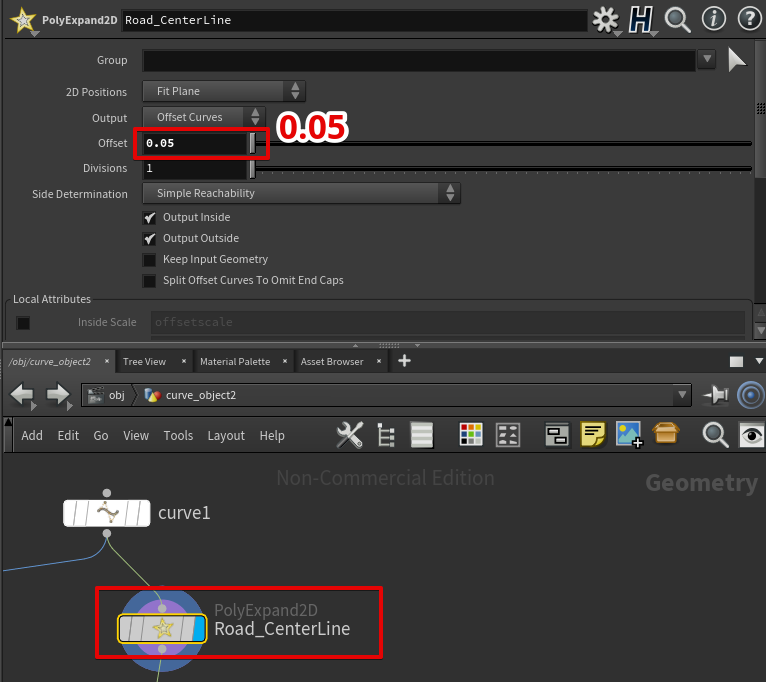The height and width of the screenshot is (682, 766).
Task: Click the tree list layout icon
Action: (386, 435)
